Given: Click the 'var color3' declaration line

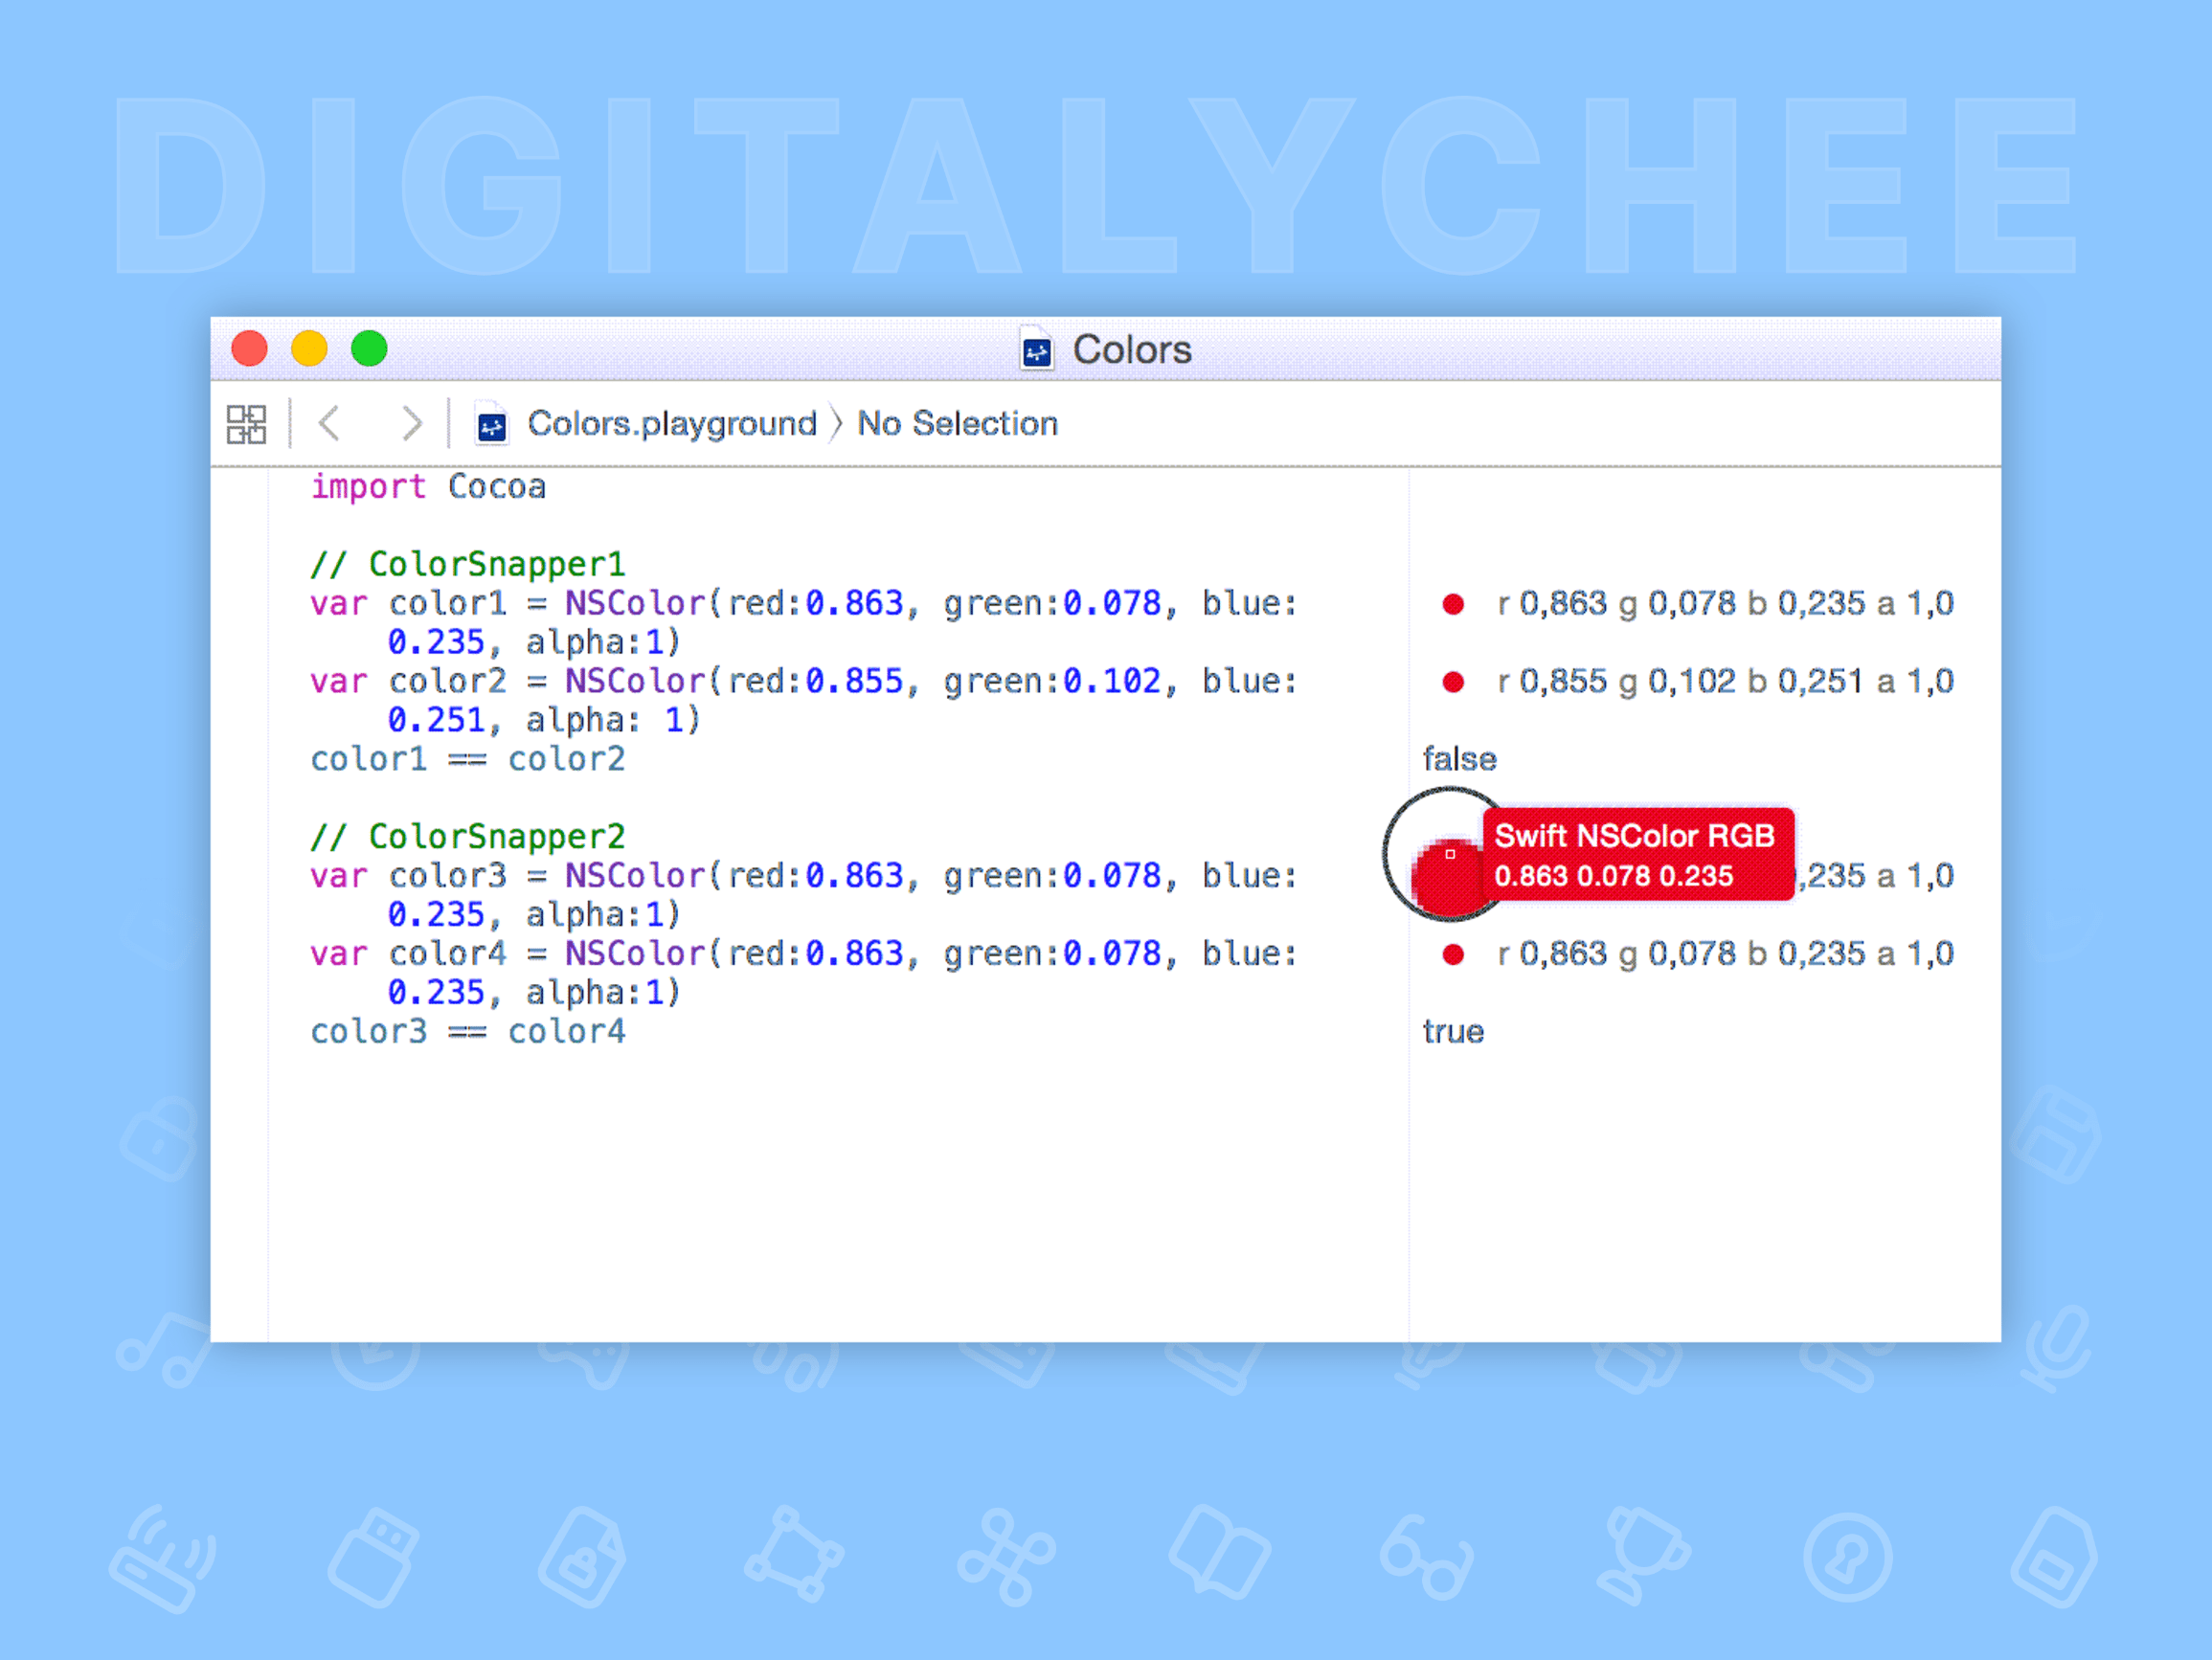Looking at the screenshot, I should 804,875.
